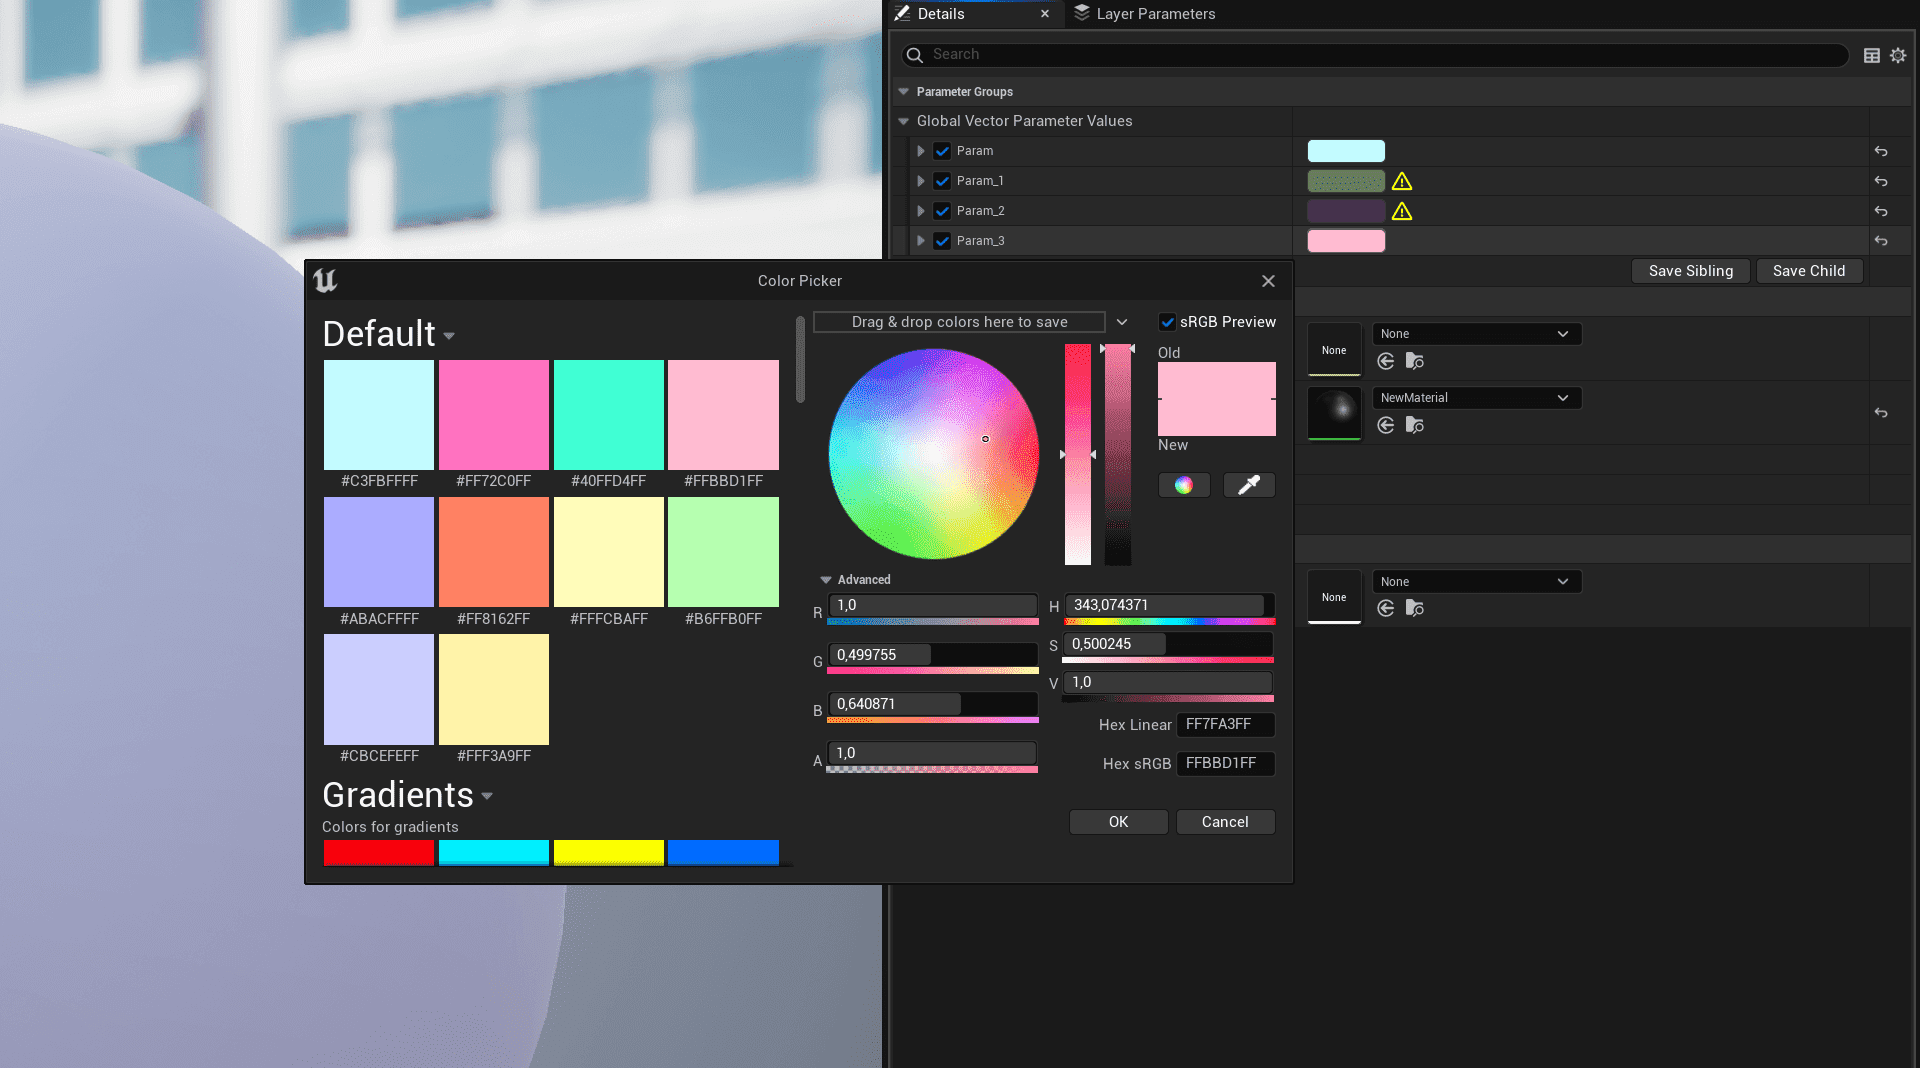The width and height of the screenshot is (1920, 1068).
Task: Browse to NewMaterial in Content Browser
Action: [1414, 425]
